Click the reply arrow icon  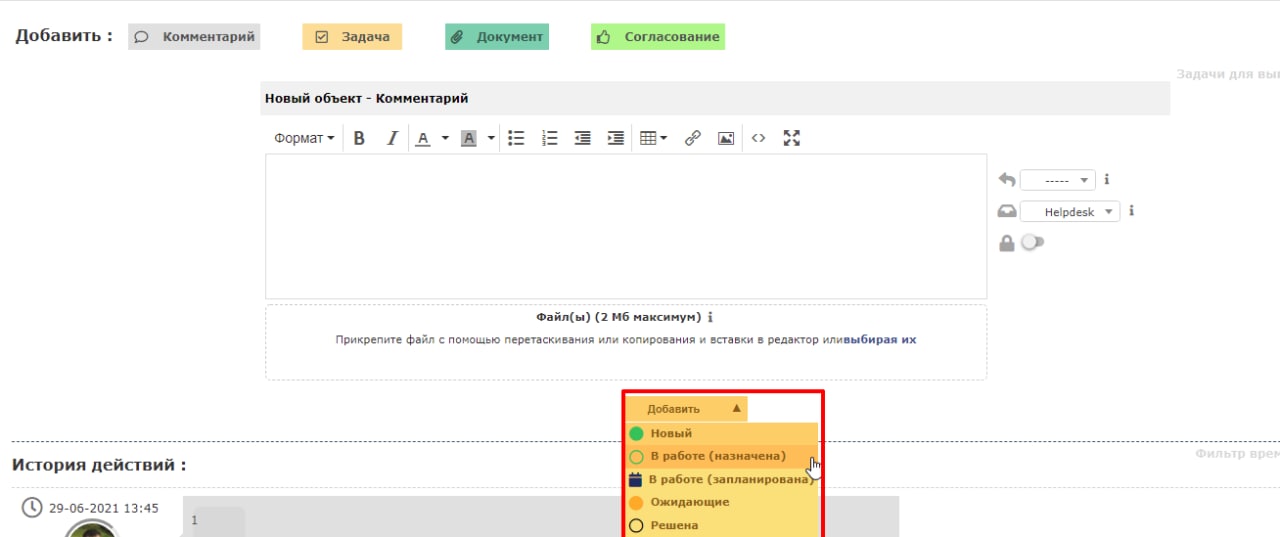coord(1007,180)
